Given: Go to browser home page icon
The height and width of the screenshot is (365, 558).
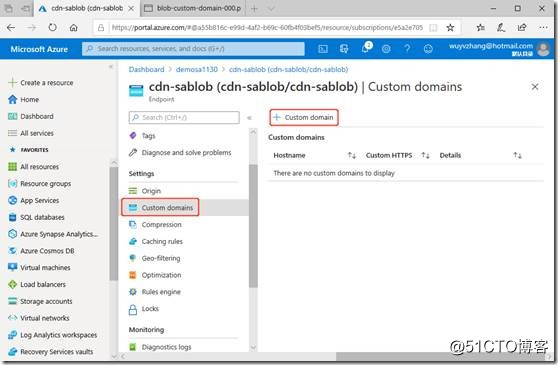Looking at the screenshot, I should (73, 27).
